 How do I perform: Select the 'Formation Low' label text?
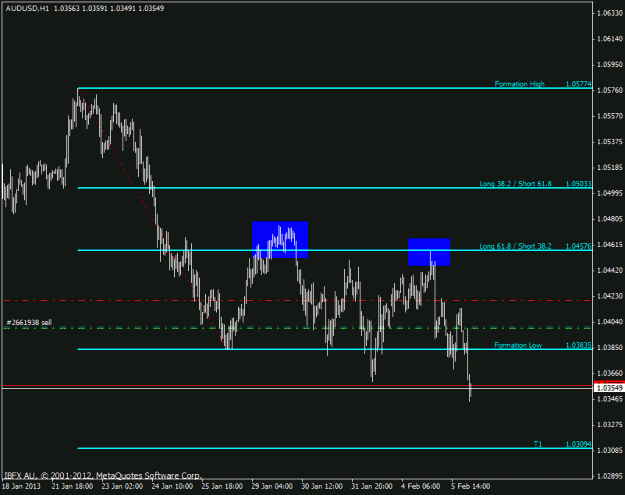(x=518, y=345)
